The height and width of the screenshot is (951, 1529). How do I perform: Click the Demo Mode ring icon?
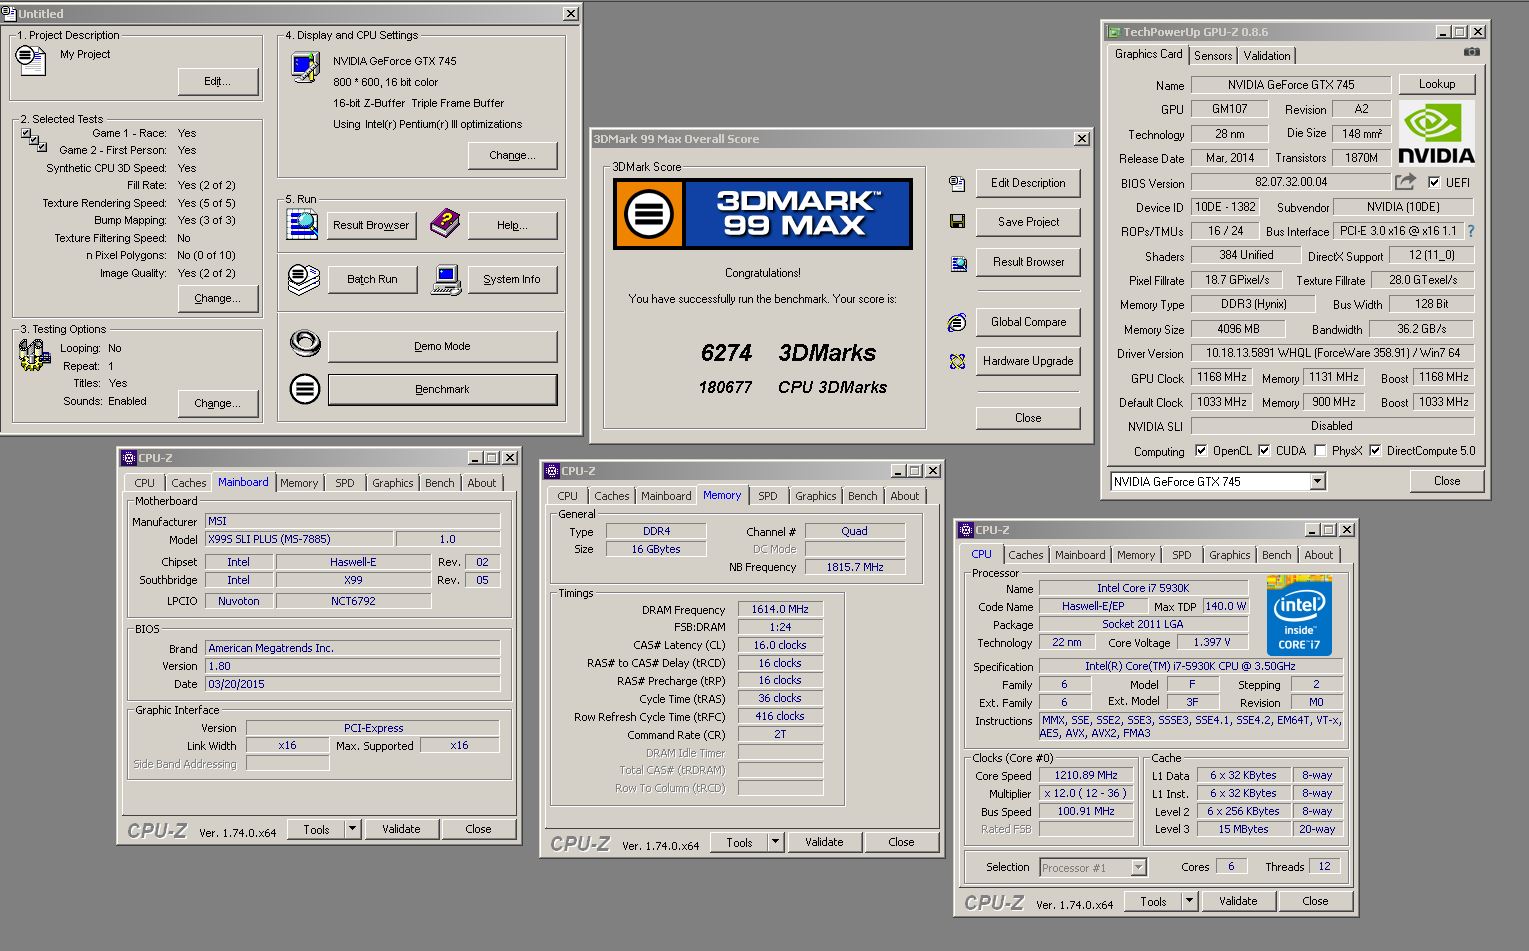pos(305,344)
